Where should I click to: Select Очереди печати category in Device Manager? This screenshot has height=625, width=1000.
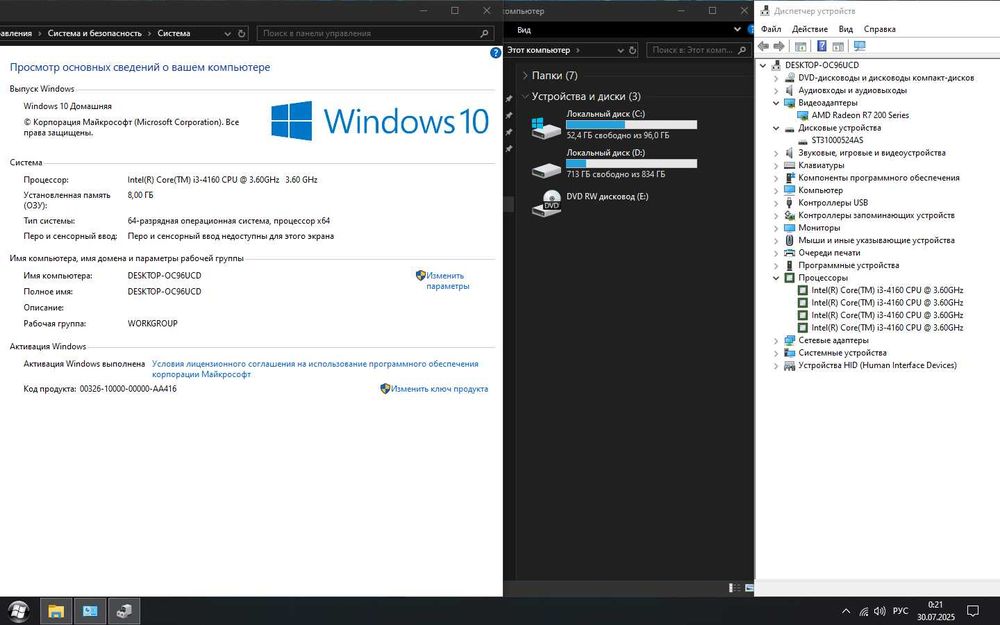click(x=829, y=253)
